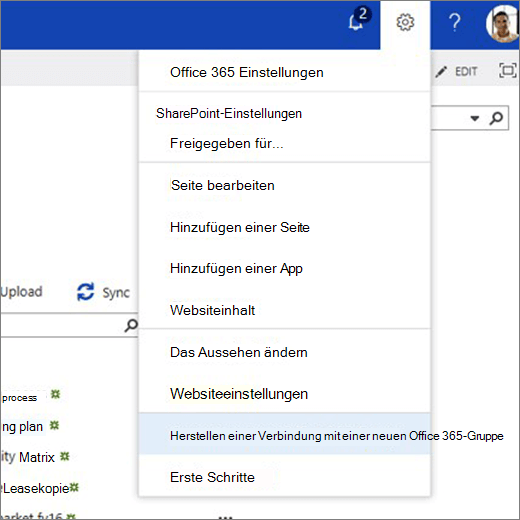Select Hinzufügen einer Seite
This screenshot has width=520, height=520.
click(x=240, y=228)
